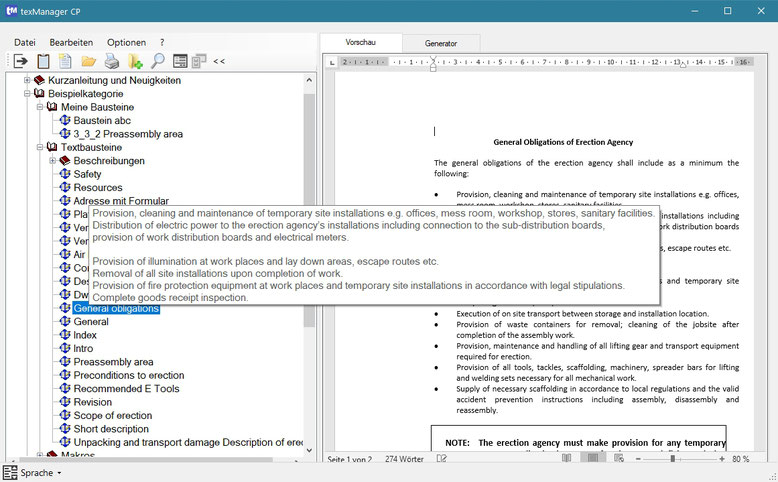Click the zoom in plus button
Screen dimensions: 778x482
(722, 459)
